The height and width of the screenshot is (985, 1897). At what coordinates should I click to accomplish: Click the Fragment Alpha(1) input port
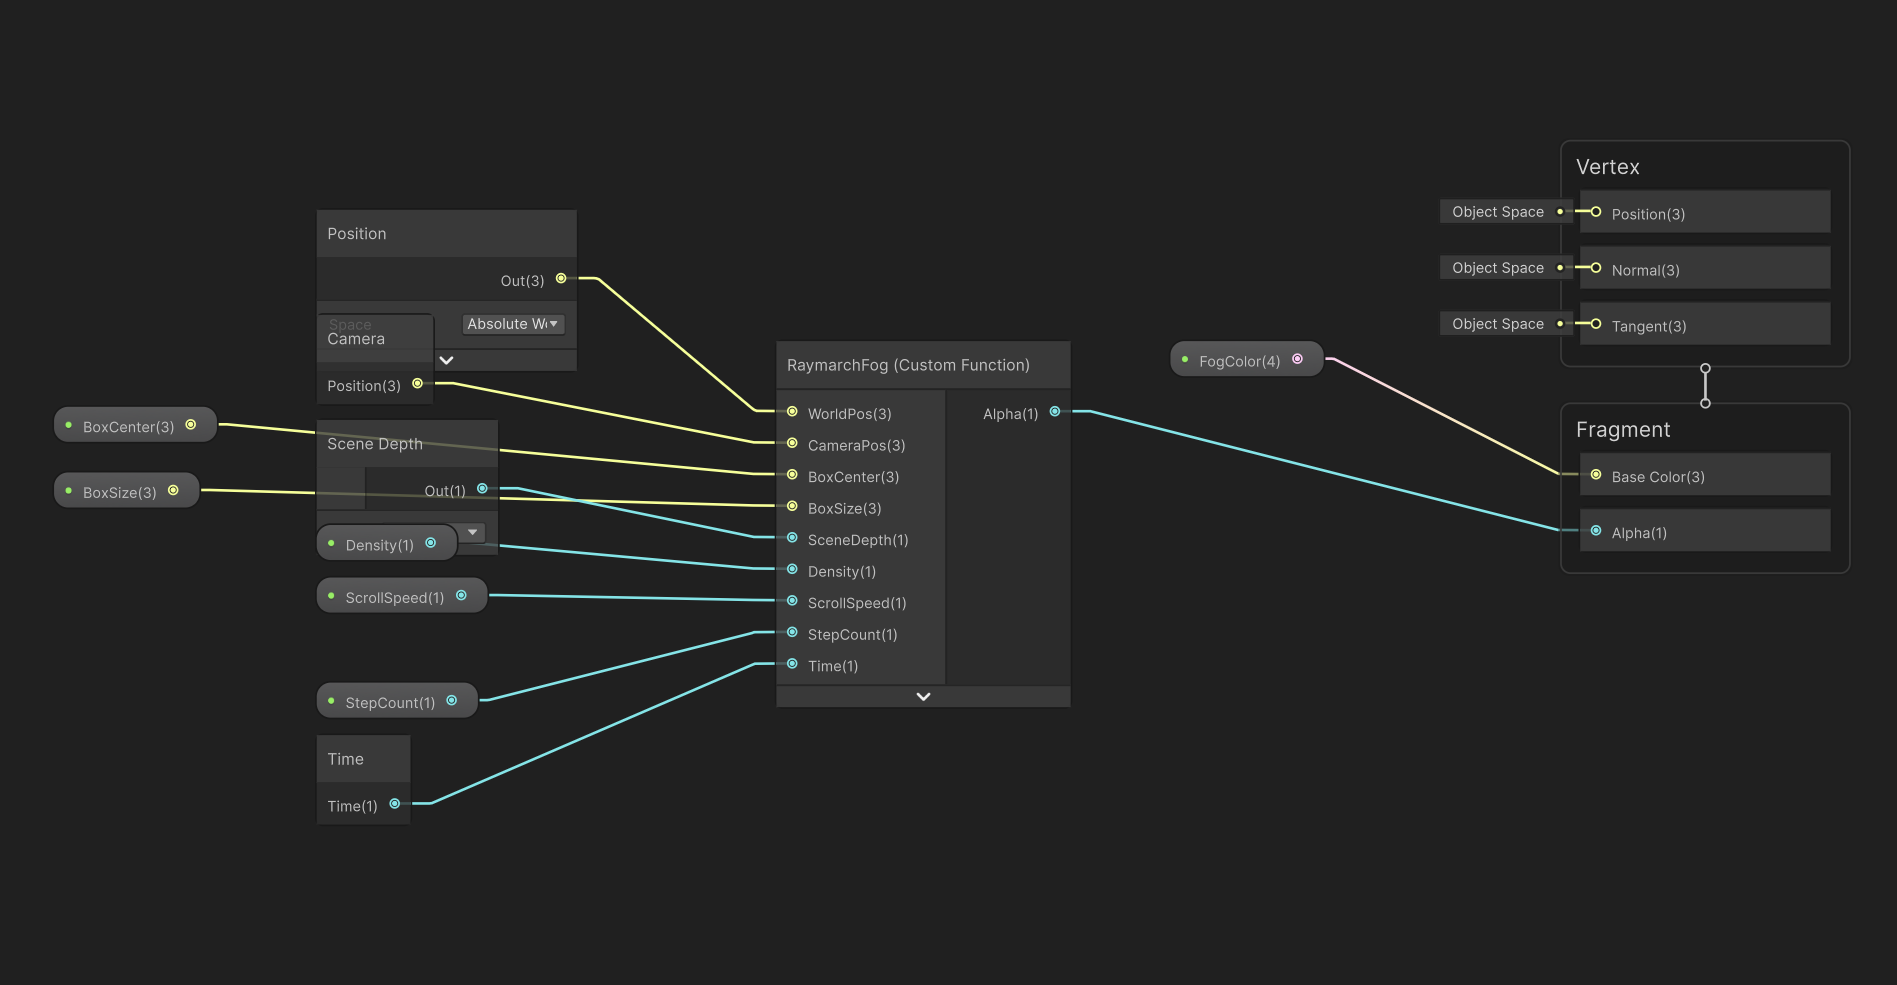point(1596,531)
